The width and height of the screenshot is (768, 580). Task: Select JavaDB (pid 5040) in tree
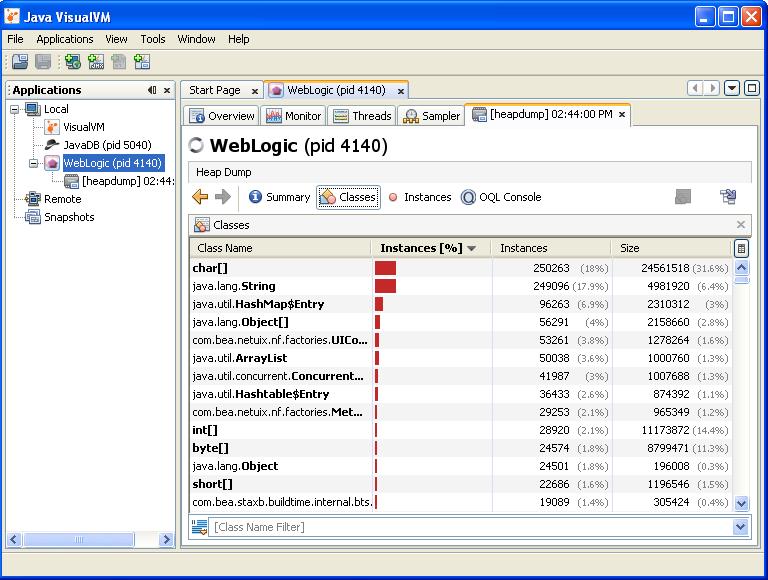click(x=106, y=145)
